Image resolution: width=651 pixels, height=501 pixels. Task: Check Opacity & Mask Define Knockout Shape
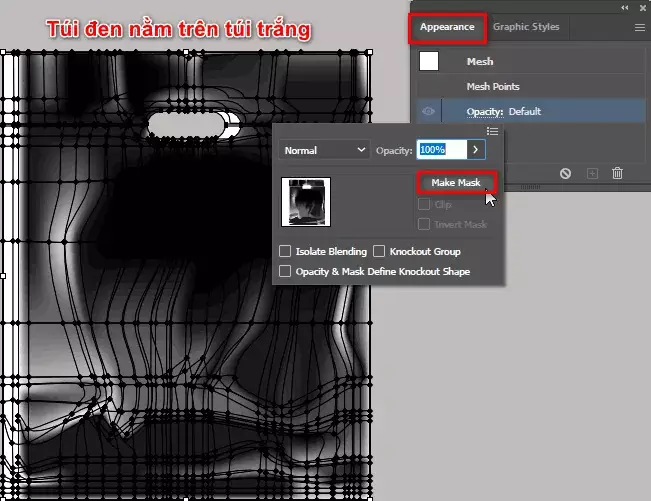[x=286, y=271]
